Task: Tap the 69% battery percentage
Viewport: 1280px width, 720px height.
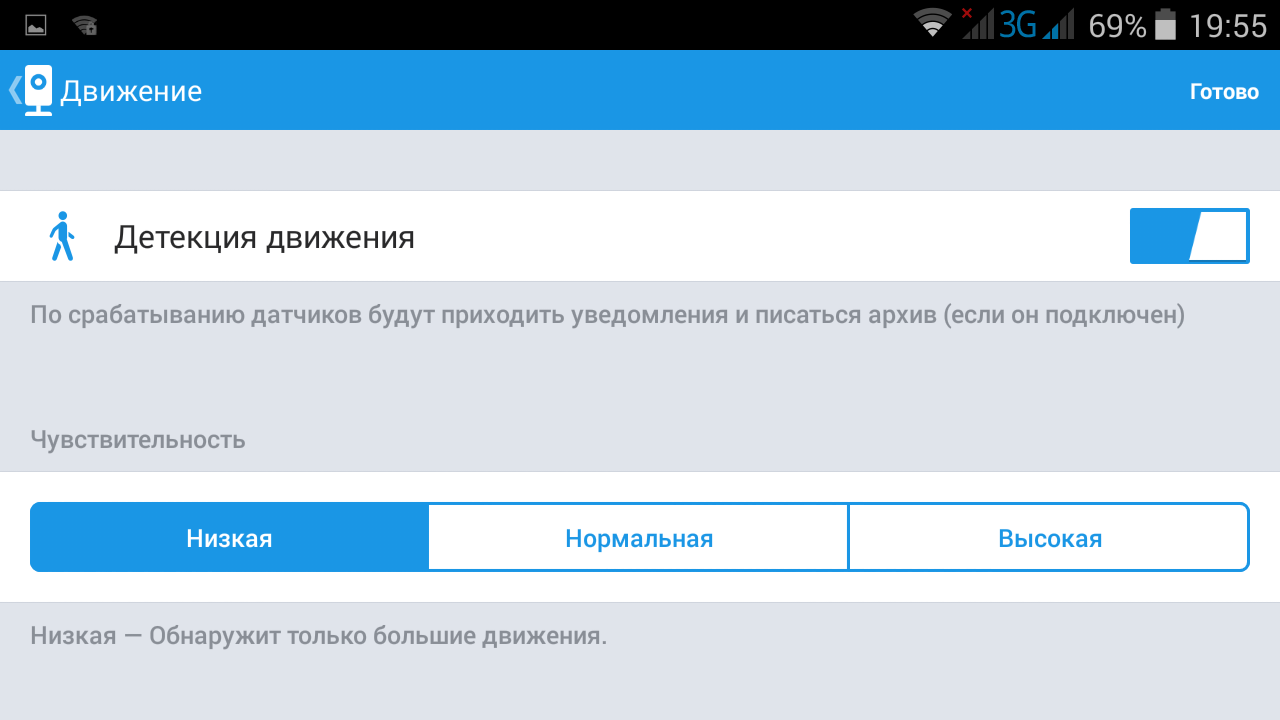Action: [1117, 25]
